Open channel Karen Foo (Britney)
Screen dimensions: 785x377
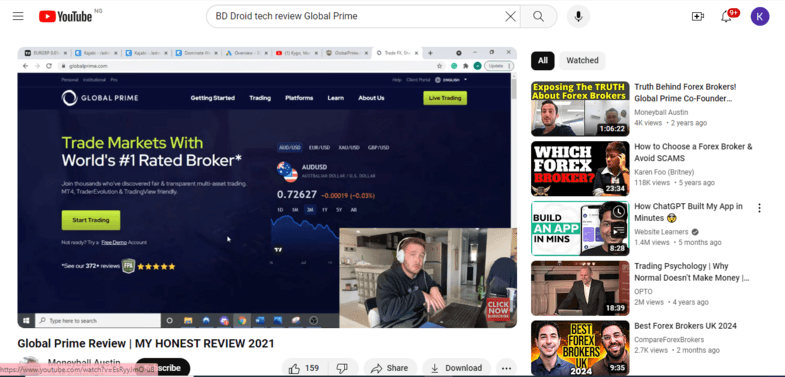[x=664, y=172]
